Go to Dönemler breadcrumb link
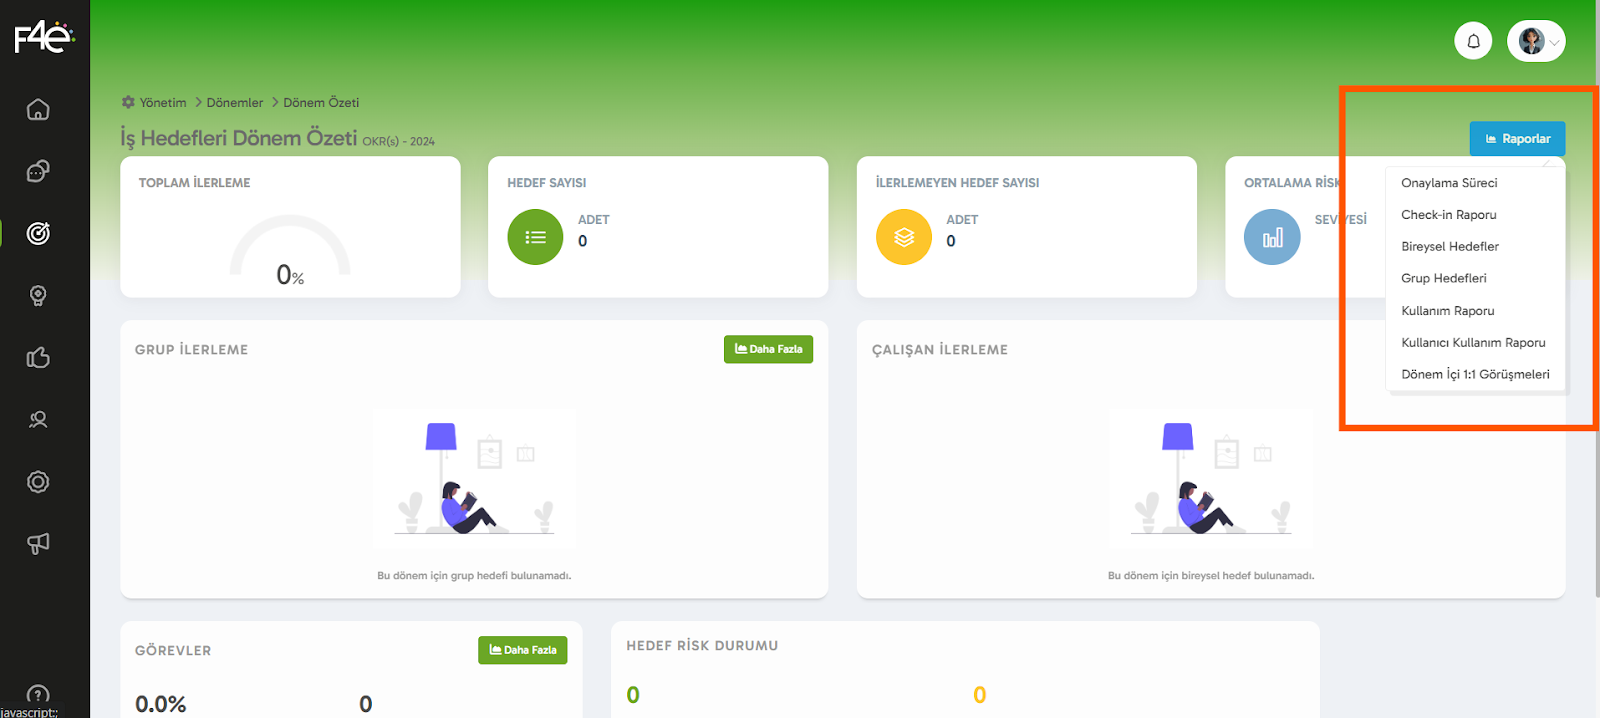This screenshot has width=1600, height=718. [x=234, y=103]
